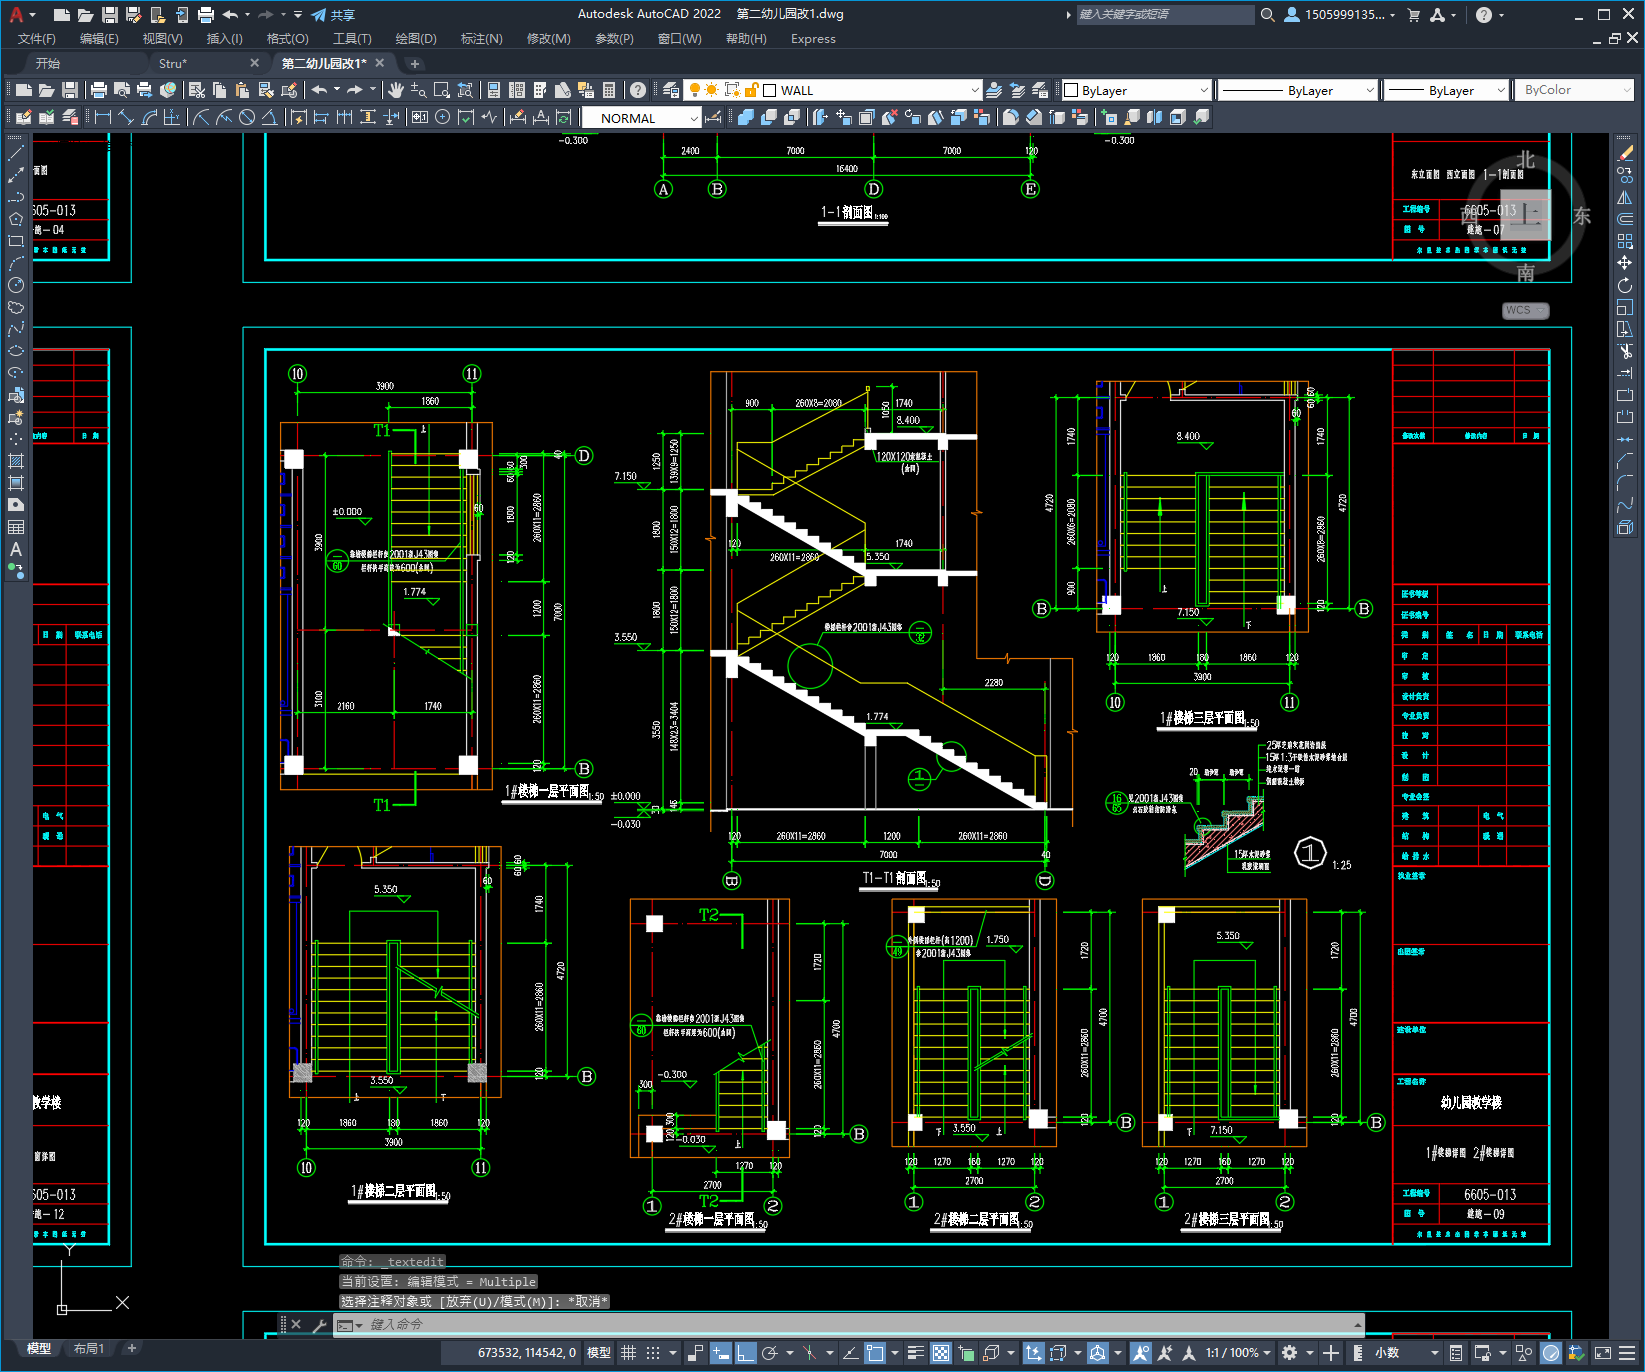The height and width of the screenshot is (1372, 1645).
Task: Select the Pan (hand) tool
Action: coord(396,90)
